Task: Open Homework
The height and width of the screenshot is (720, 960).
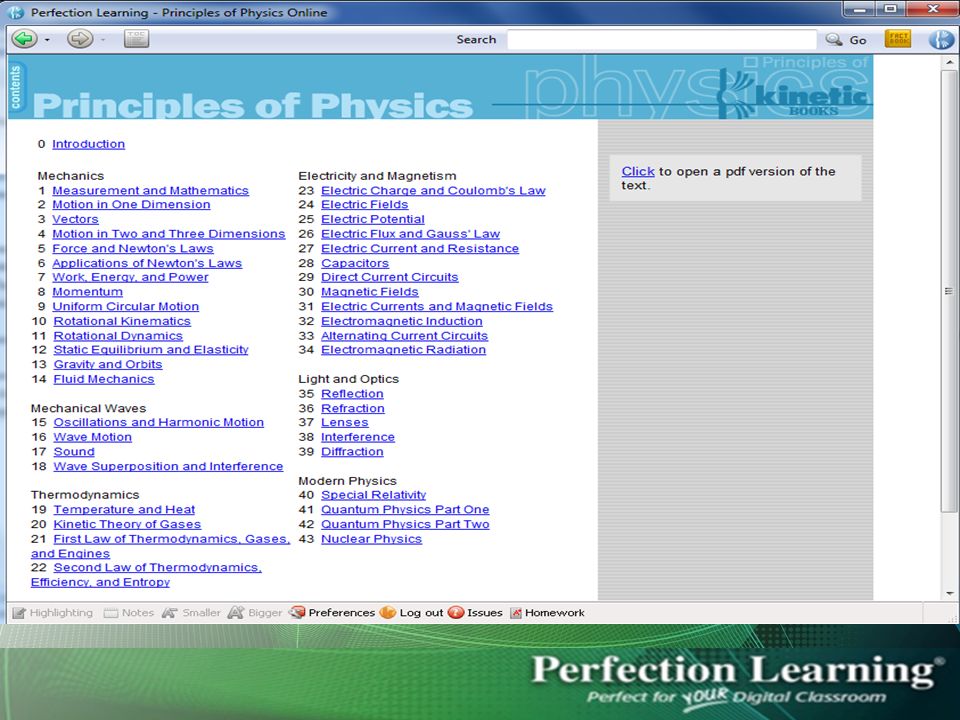Action: tap(547, 613)
